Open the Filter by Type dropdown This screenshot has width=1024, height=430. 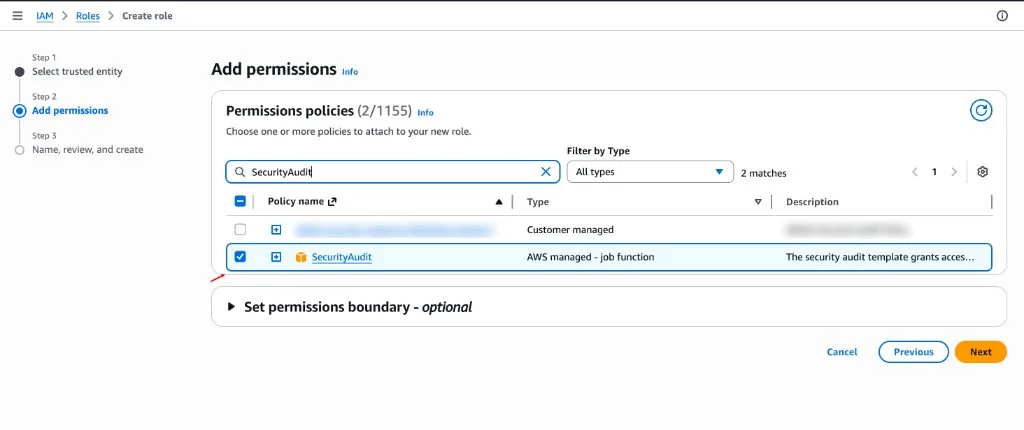650,172
